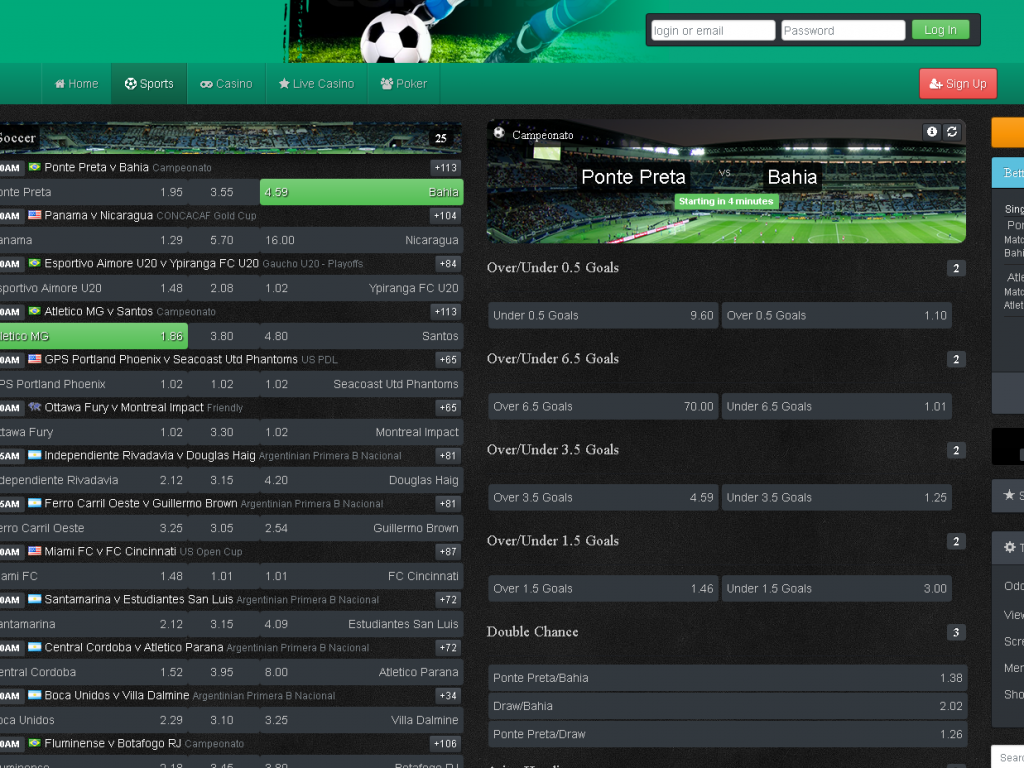Viewport: 1024px width, 768px height.
Task: Open the Home menu item
Action: pyautogui.click(x=76, y=84)
